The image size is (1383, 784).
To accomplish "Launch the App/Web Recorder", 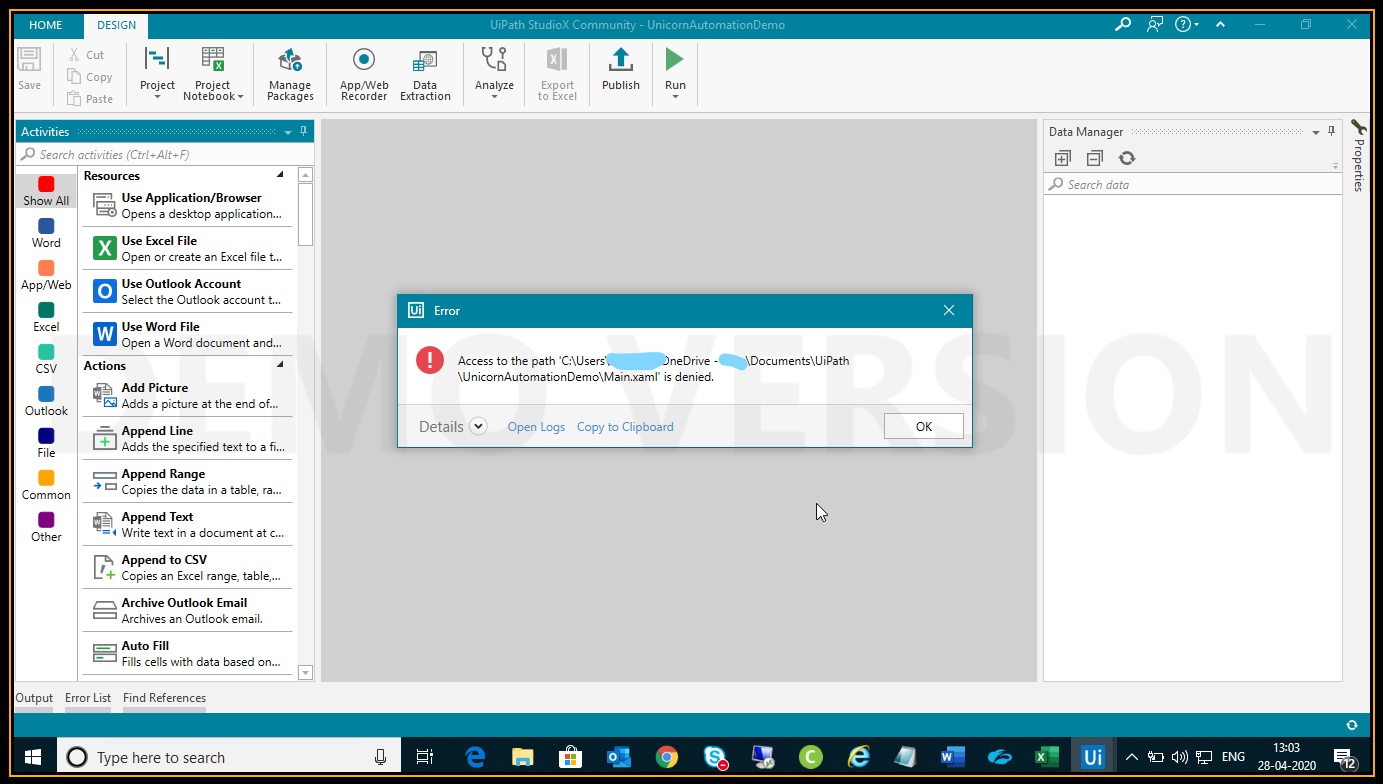I will coord(364,74).
